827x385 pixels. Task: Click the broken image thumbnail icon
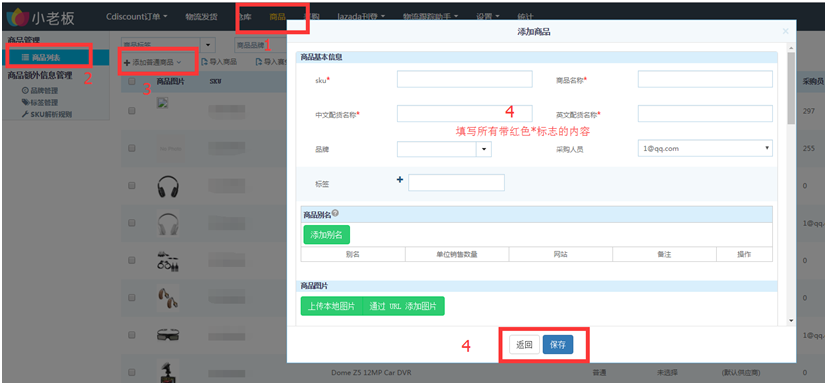162,103
